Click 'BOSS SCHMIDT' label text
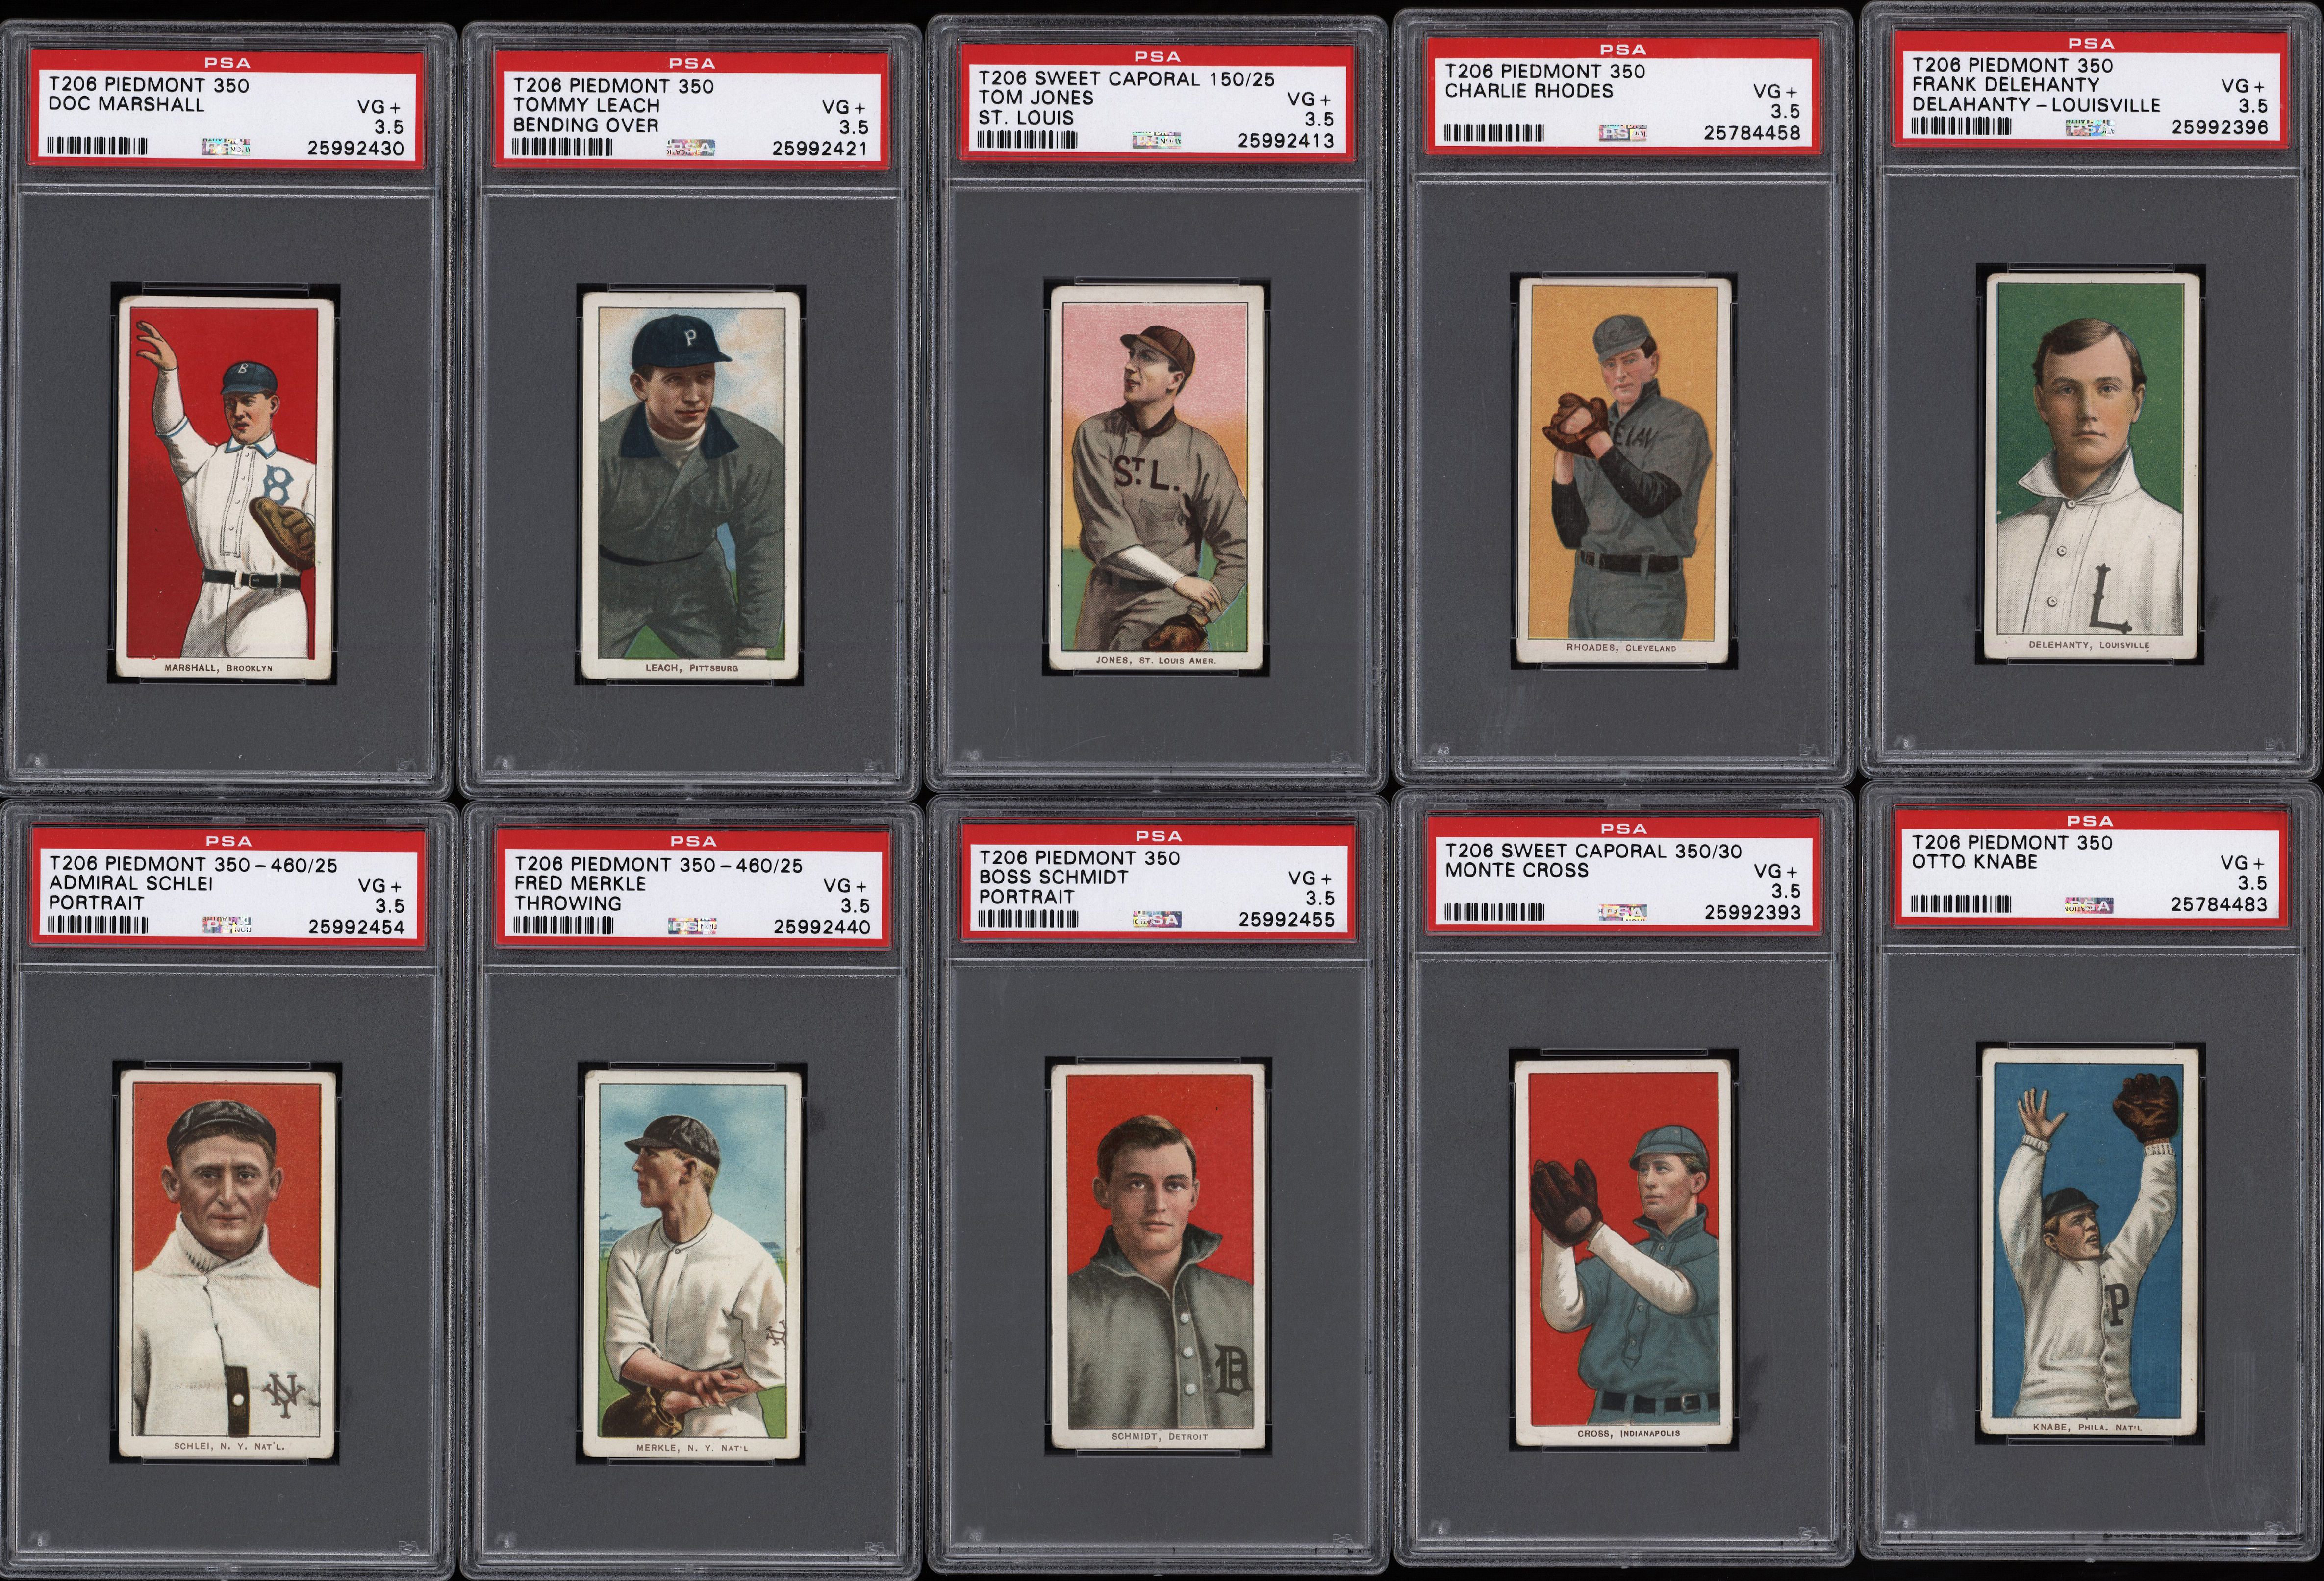2324x1581 pixels. click(x=1054, y=877)
